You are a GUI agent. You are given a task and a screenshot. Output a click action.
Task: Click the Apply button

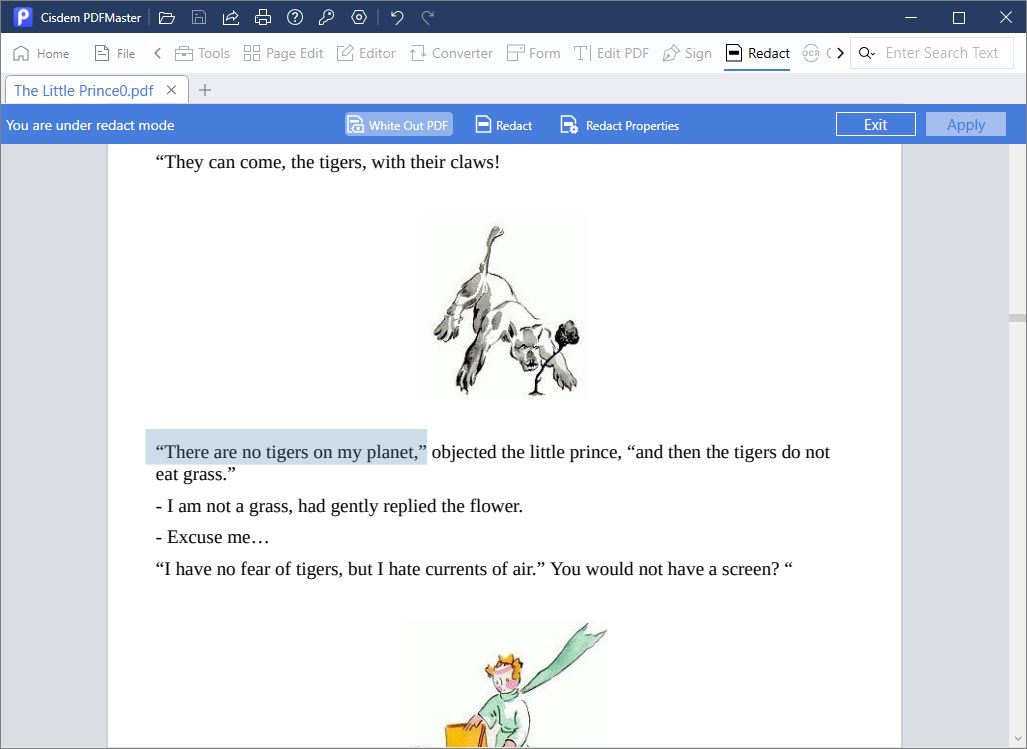(x=965, y=125)
